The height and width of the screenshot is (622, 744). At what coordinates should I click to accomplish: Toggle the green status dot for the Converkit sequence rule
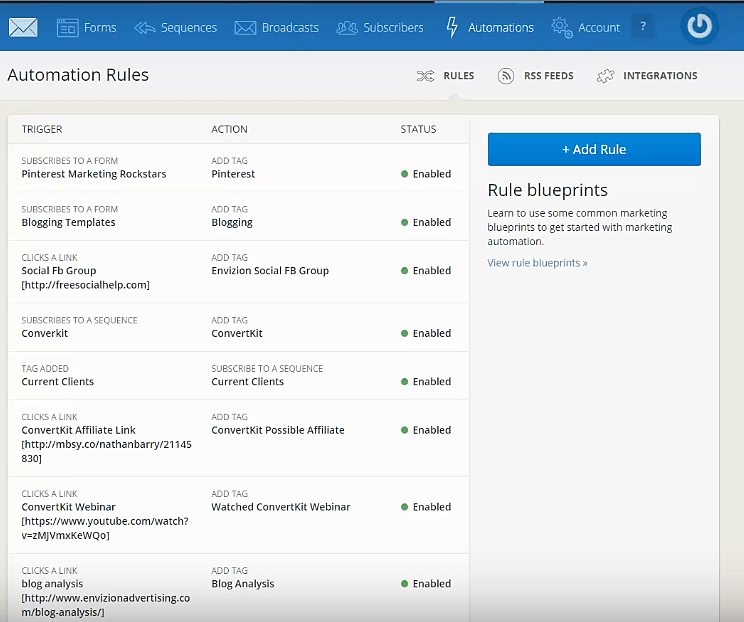[x=404, y=334]
